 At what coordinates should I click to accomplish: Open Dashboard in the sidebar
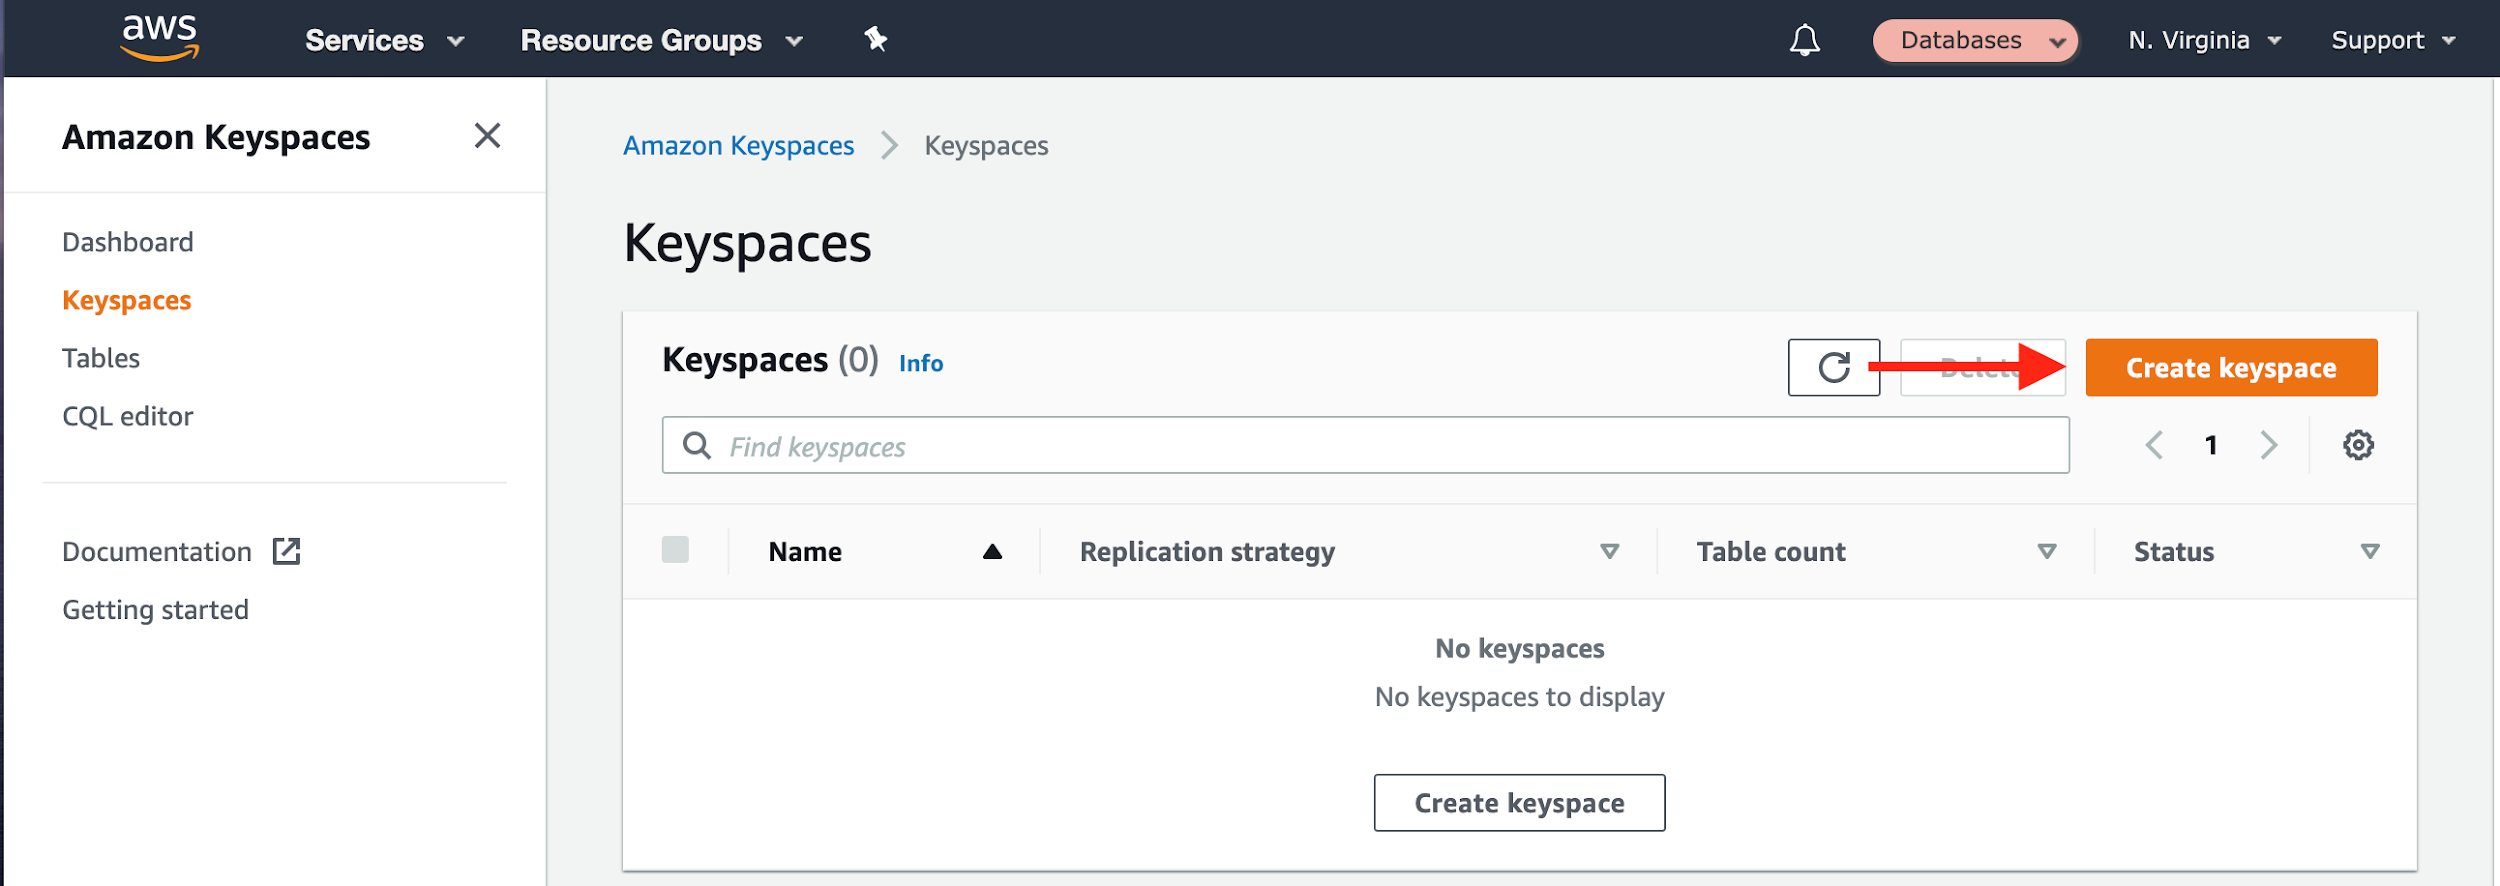pos(128,242)
